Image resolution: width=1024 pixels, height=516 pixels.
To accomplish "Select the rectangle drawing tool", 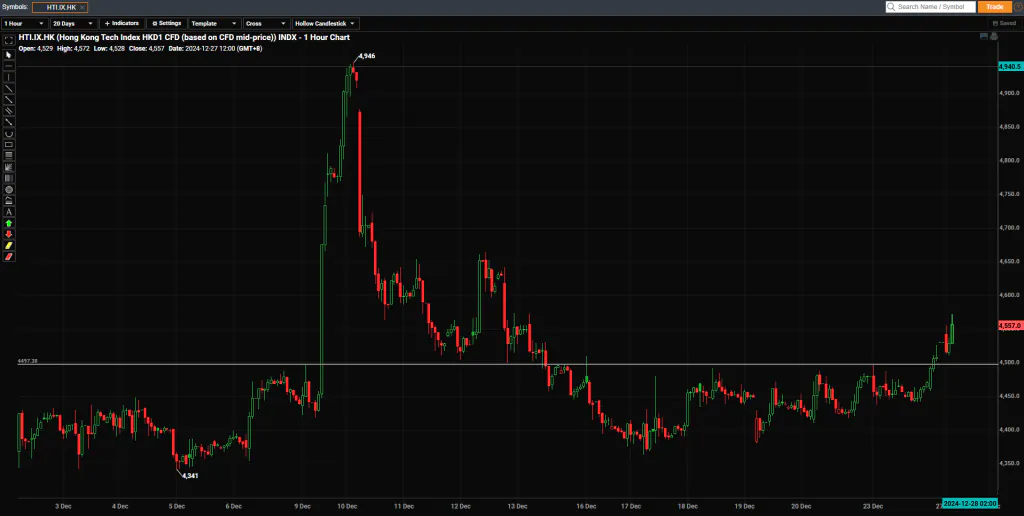I will pyautogui.click(x=9, y=144).
